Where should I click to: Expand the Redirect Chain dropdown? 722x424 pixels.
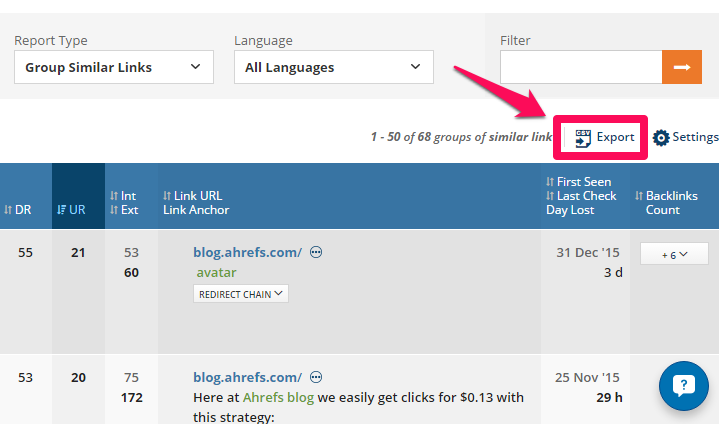241,294
